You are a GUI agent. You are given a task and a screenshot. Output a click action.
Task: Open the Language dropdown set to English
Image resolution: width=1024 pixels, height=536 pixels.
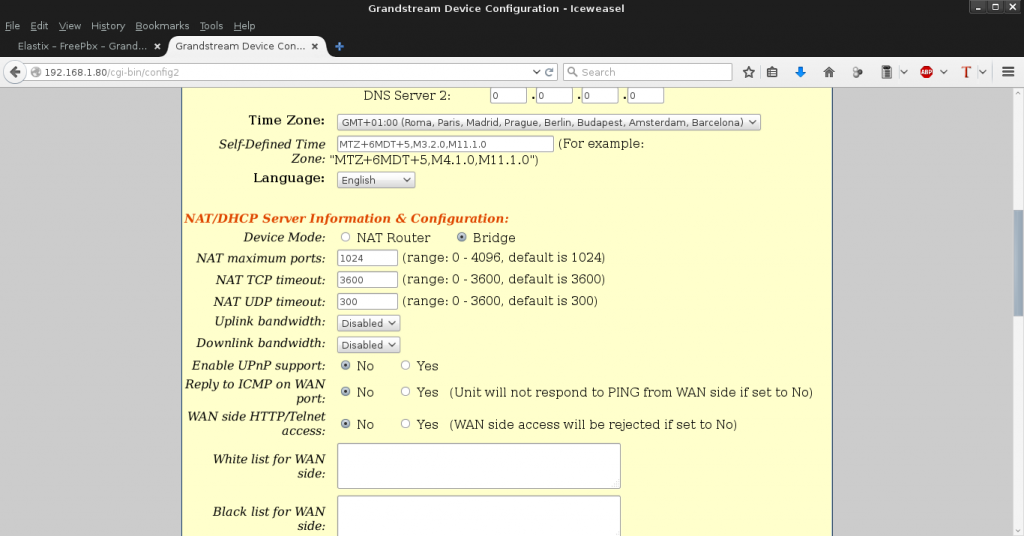pyautogui.click(x=375, y=180)
